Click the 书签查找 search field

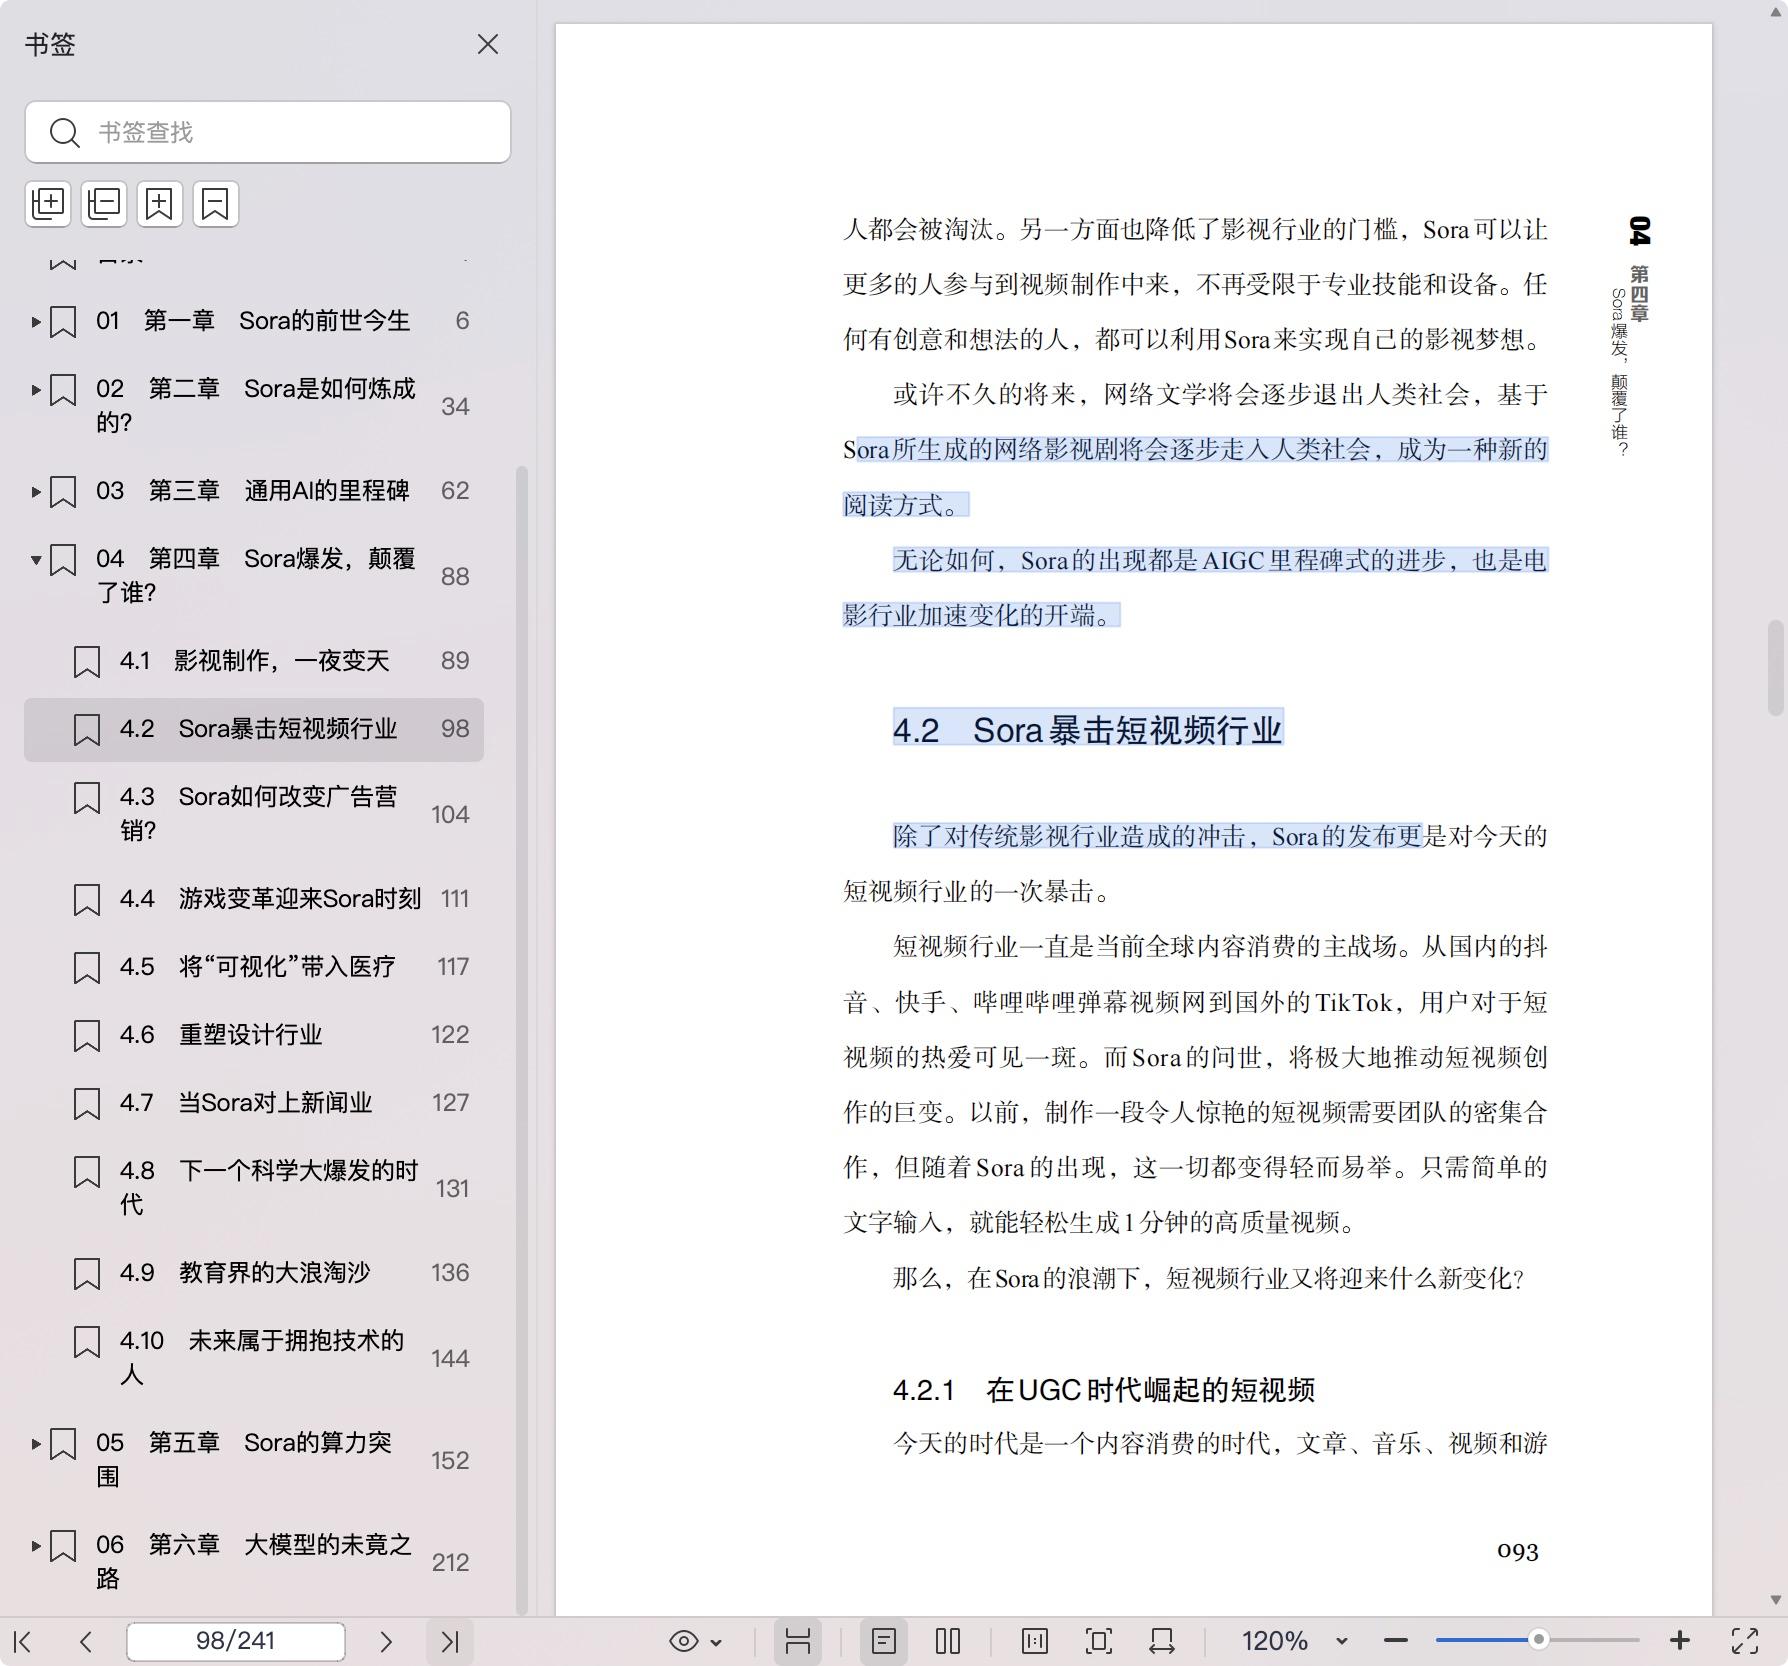click(x=268, y=132)
